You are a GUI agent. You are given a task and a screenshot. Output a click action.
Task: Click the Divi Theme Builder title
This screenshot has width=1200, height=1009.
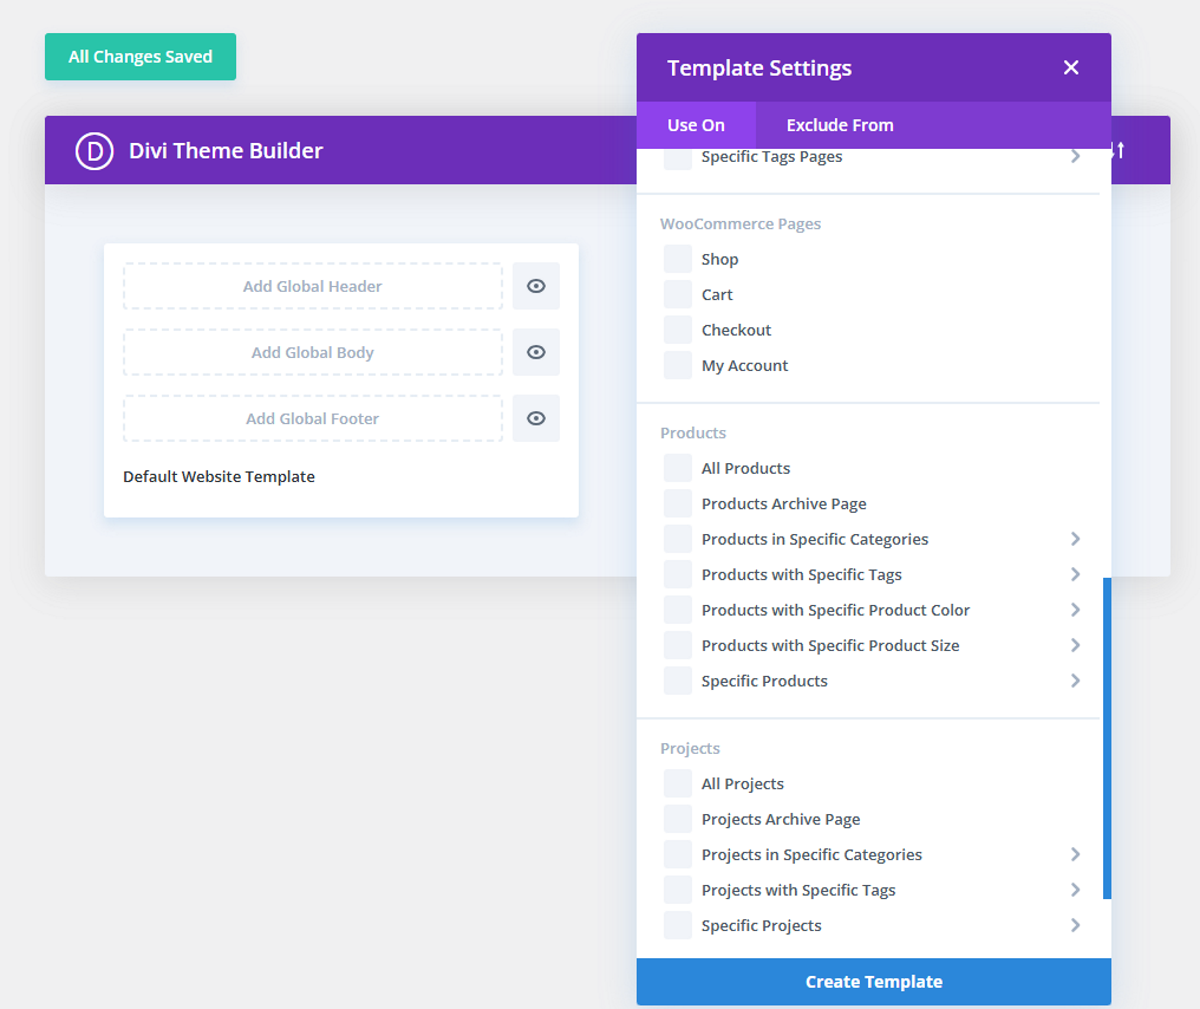(226, 151)
